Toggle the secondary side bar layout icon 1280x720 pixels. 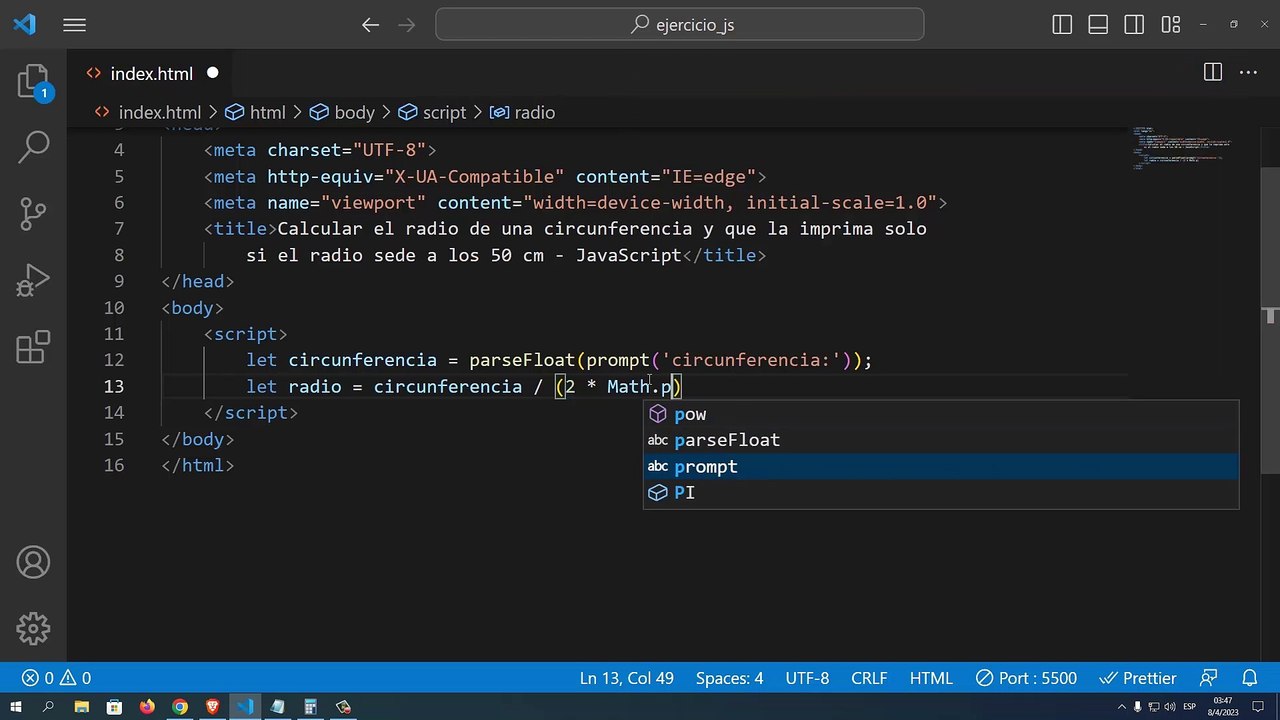pyautogui.click(x=1134, y=25)
